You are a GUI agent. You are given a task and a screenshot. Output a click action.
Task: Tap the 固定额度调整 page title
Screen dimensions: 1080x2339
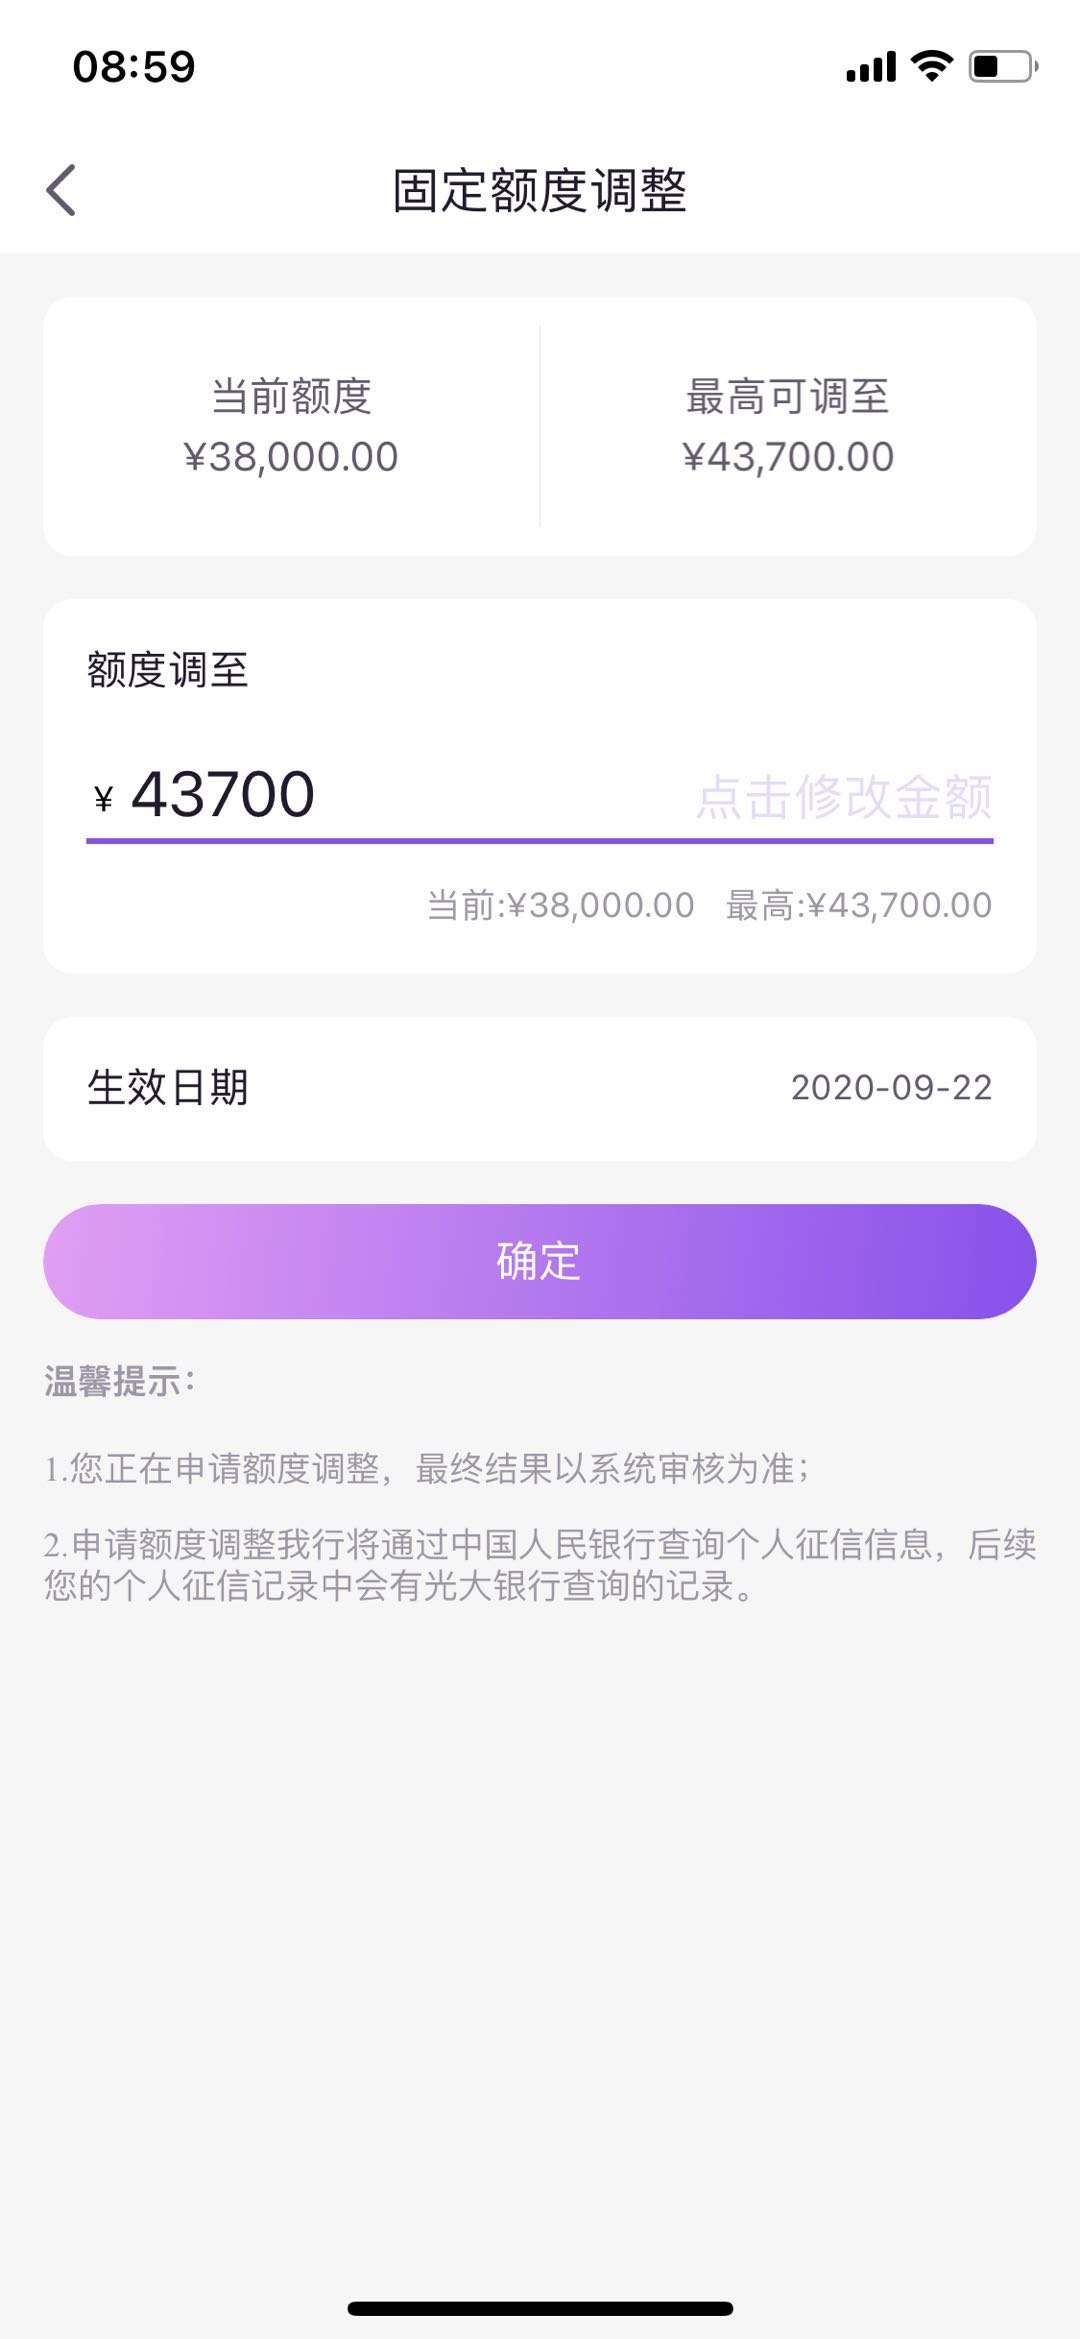[540, 190]
